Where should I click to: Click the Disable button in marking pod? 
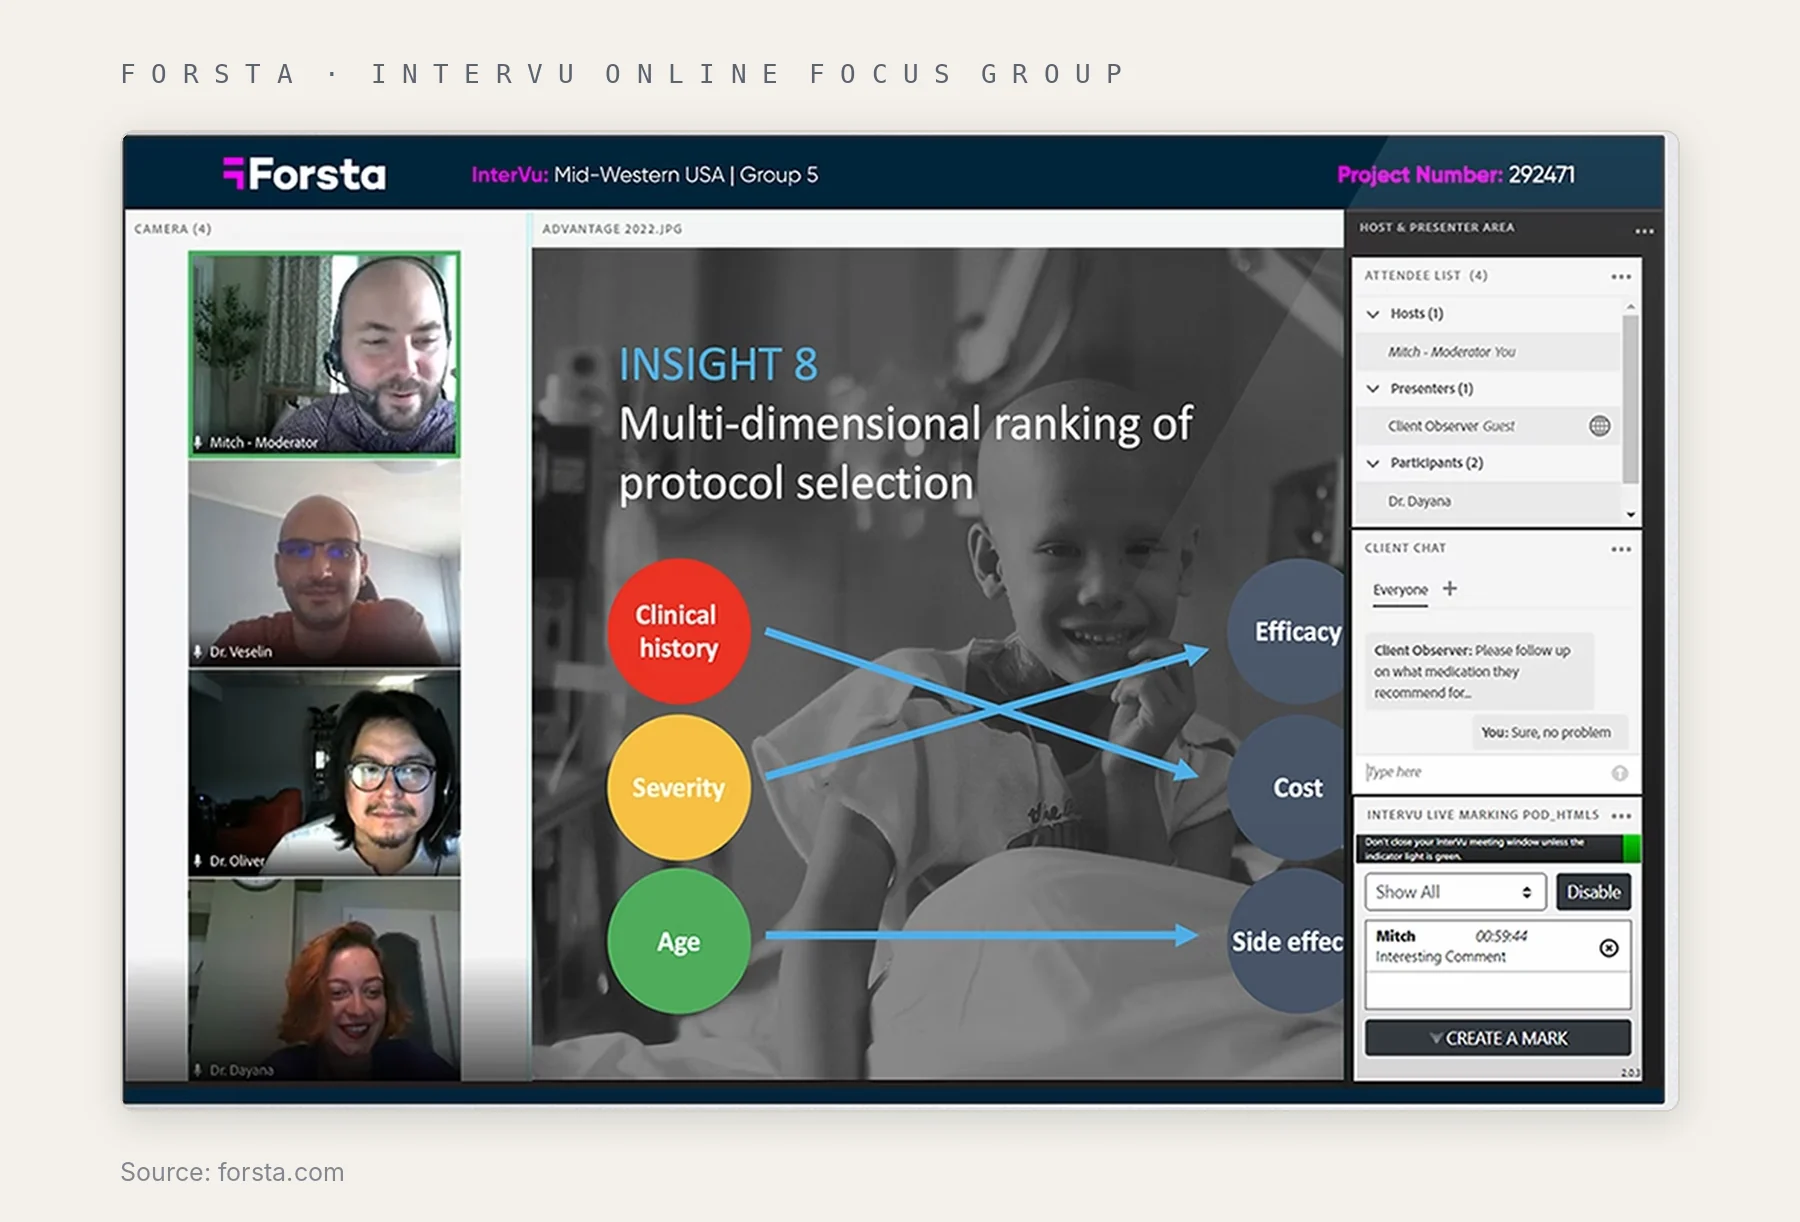coord(1593,892)
